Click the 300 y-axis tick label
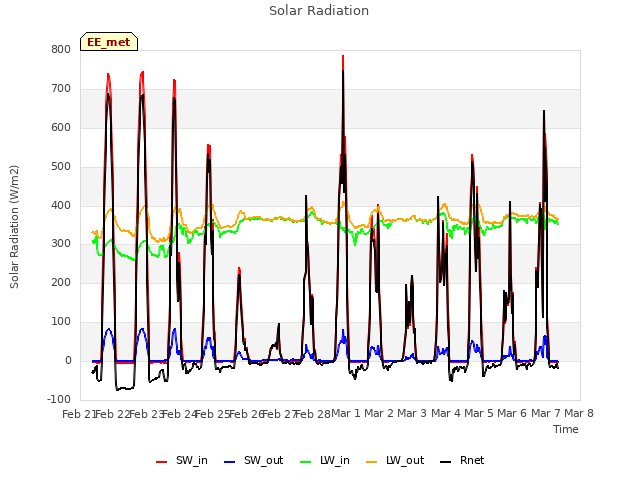The width and height of the screenshot is (640, 480). [x=61, y=243]
